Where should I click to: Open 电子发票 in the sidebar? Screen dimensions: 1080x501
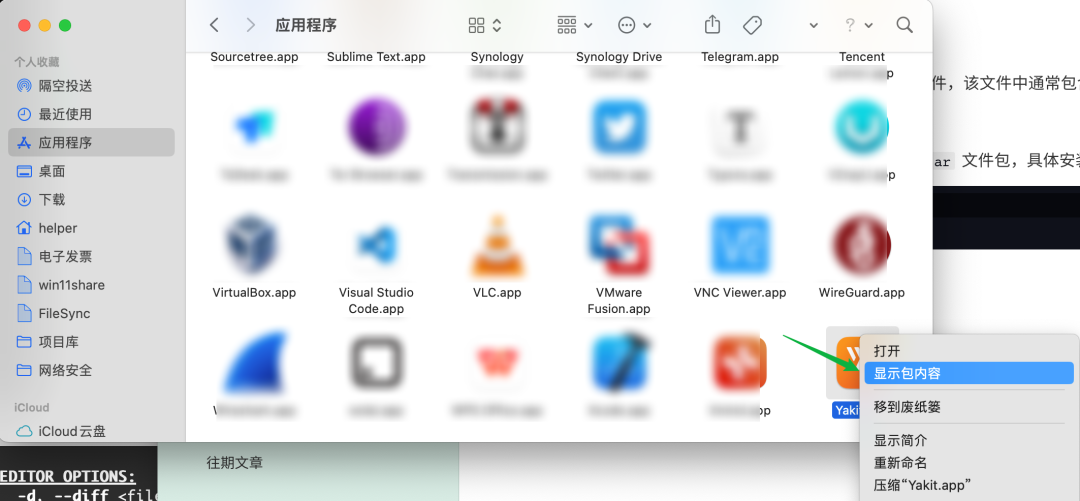(92, 256)
